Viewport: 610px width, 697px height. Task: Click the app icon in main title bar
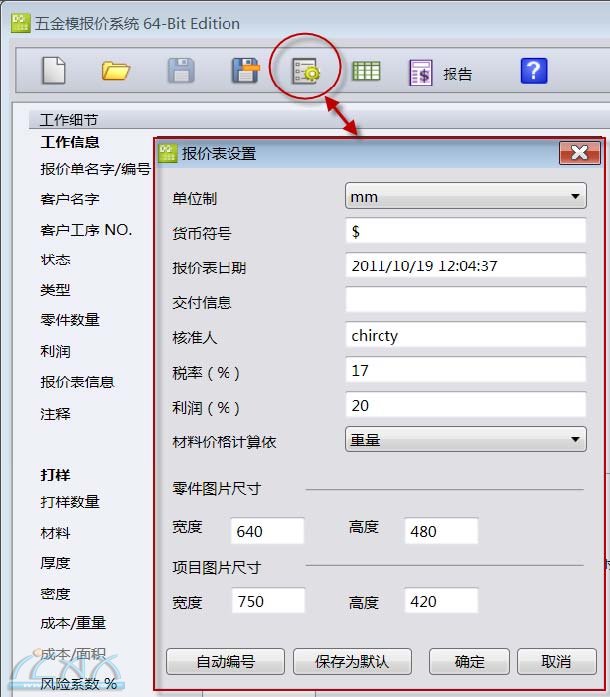(20, 23)
